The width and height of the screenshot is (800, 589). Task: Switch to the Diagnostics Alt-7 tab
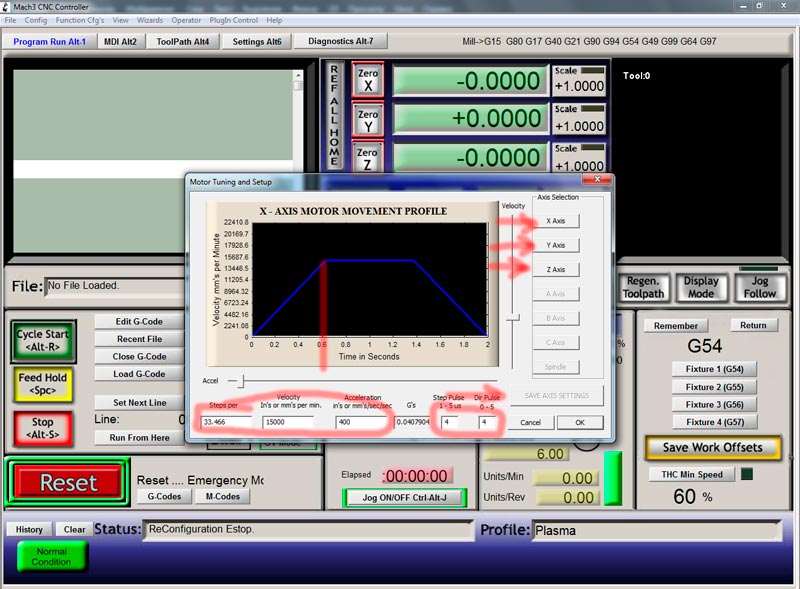point(340,41)
